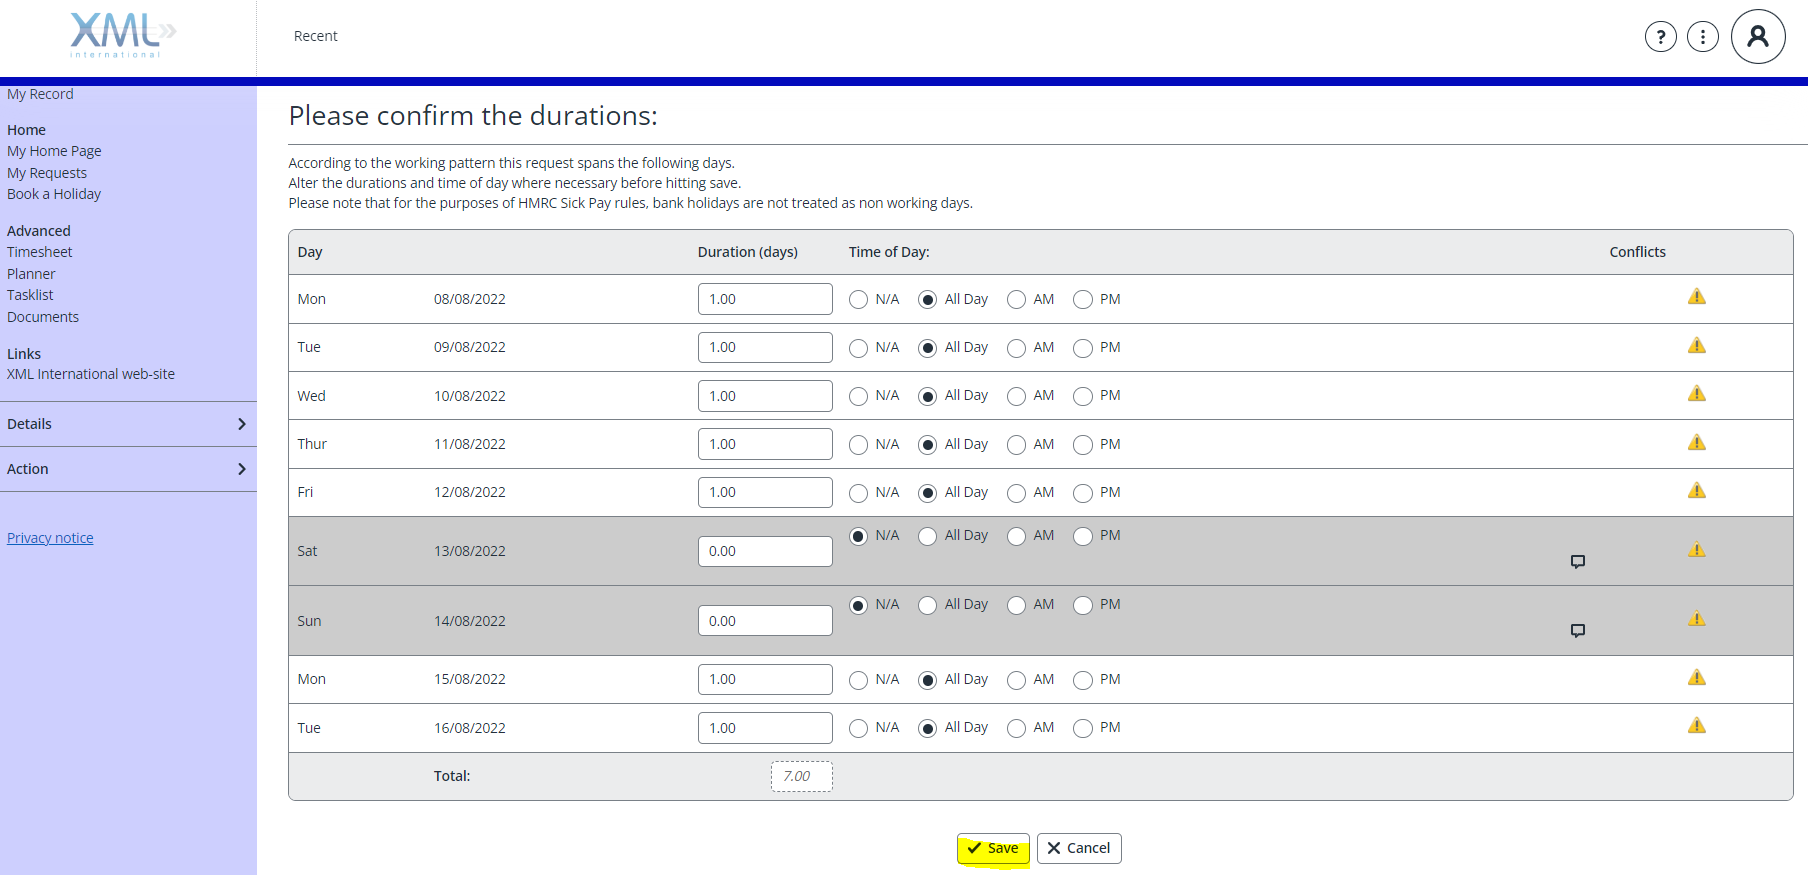This screenshot has height=875, width=1808.
Task: Select All Day for Sat 13/08/2022
Action: click(x=928, y=537)
